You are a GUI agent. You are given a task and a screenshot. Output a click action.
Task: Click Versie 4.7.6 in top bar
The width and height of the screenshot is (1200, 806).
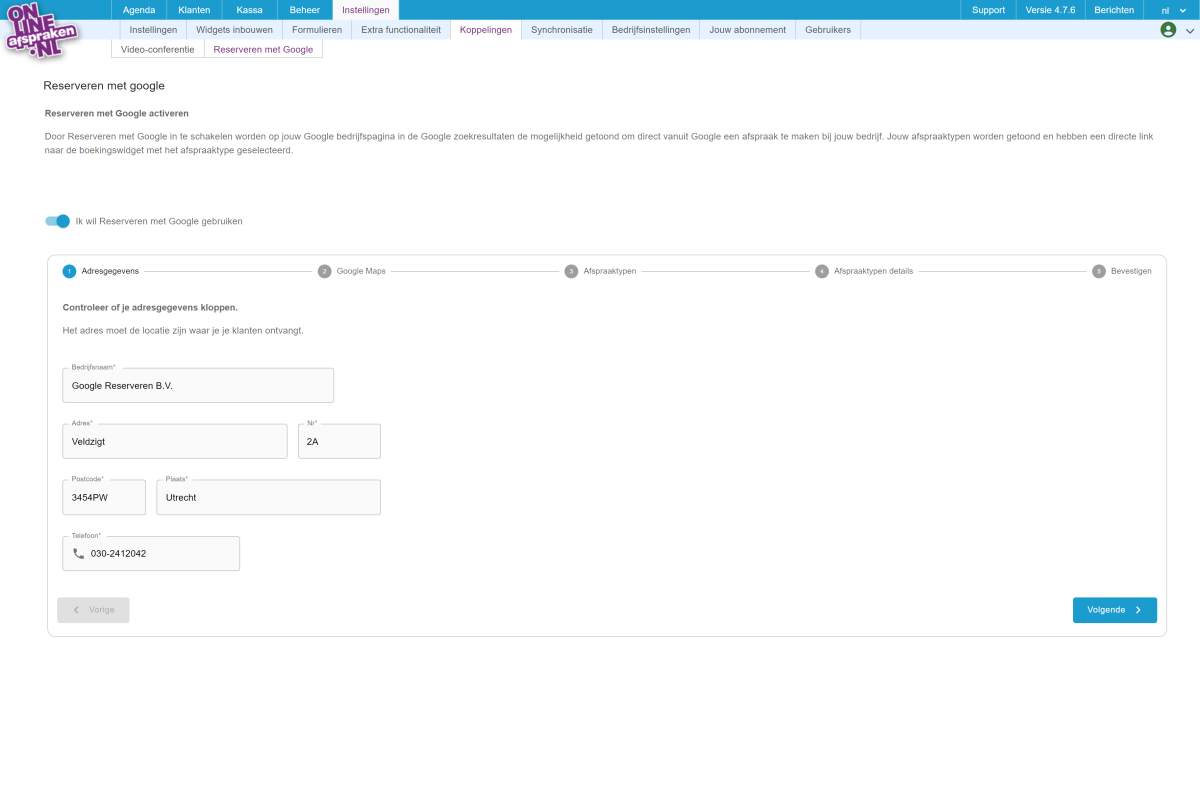[x=1050, y=10]
